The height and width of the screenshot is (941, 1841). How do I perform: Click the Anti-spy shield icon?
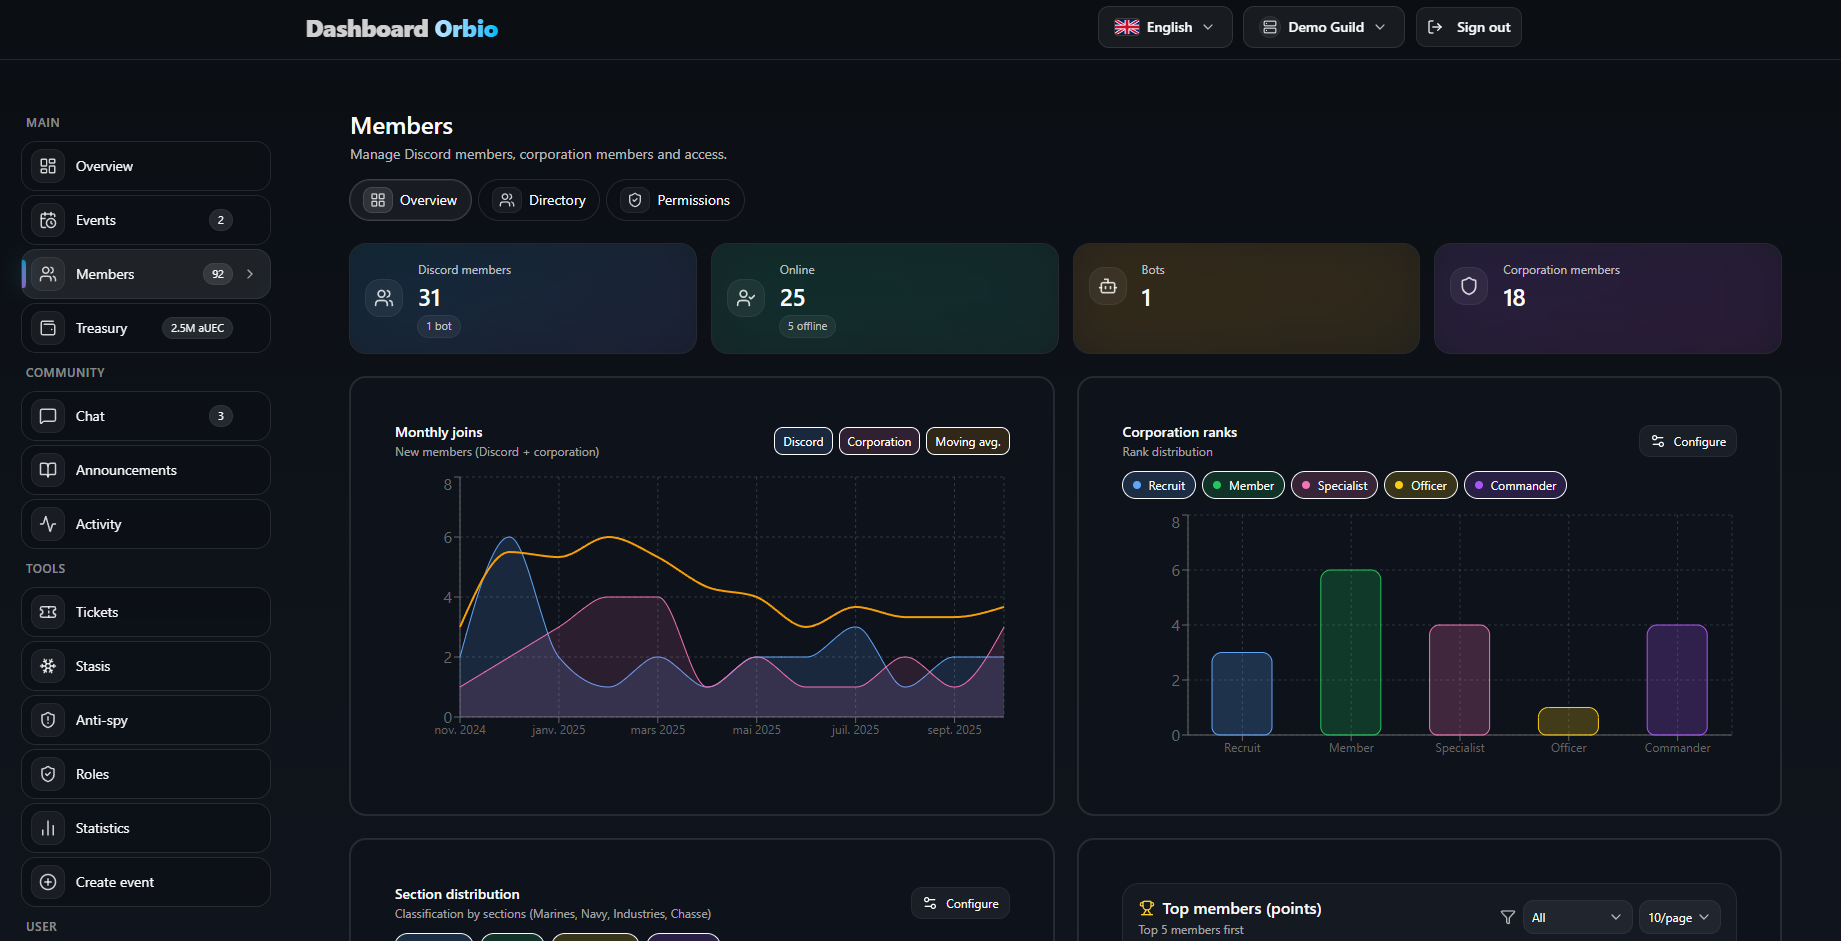tap(48, 720)
